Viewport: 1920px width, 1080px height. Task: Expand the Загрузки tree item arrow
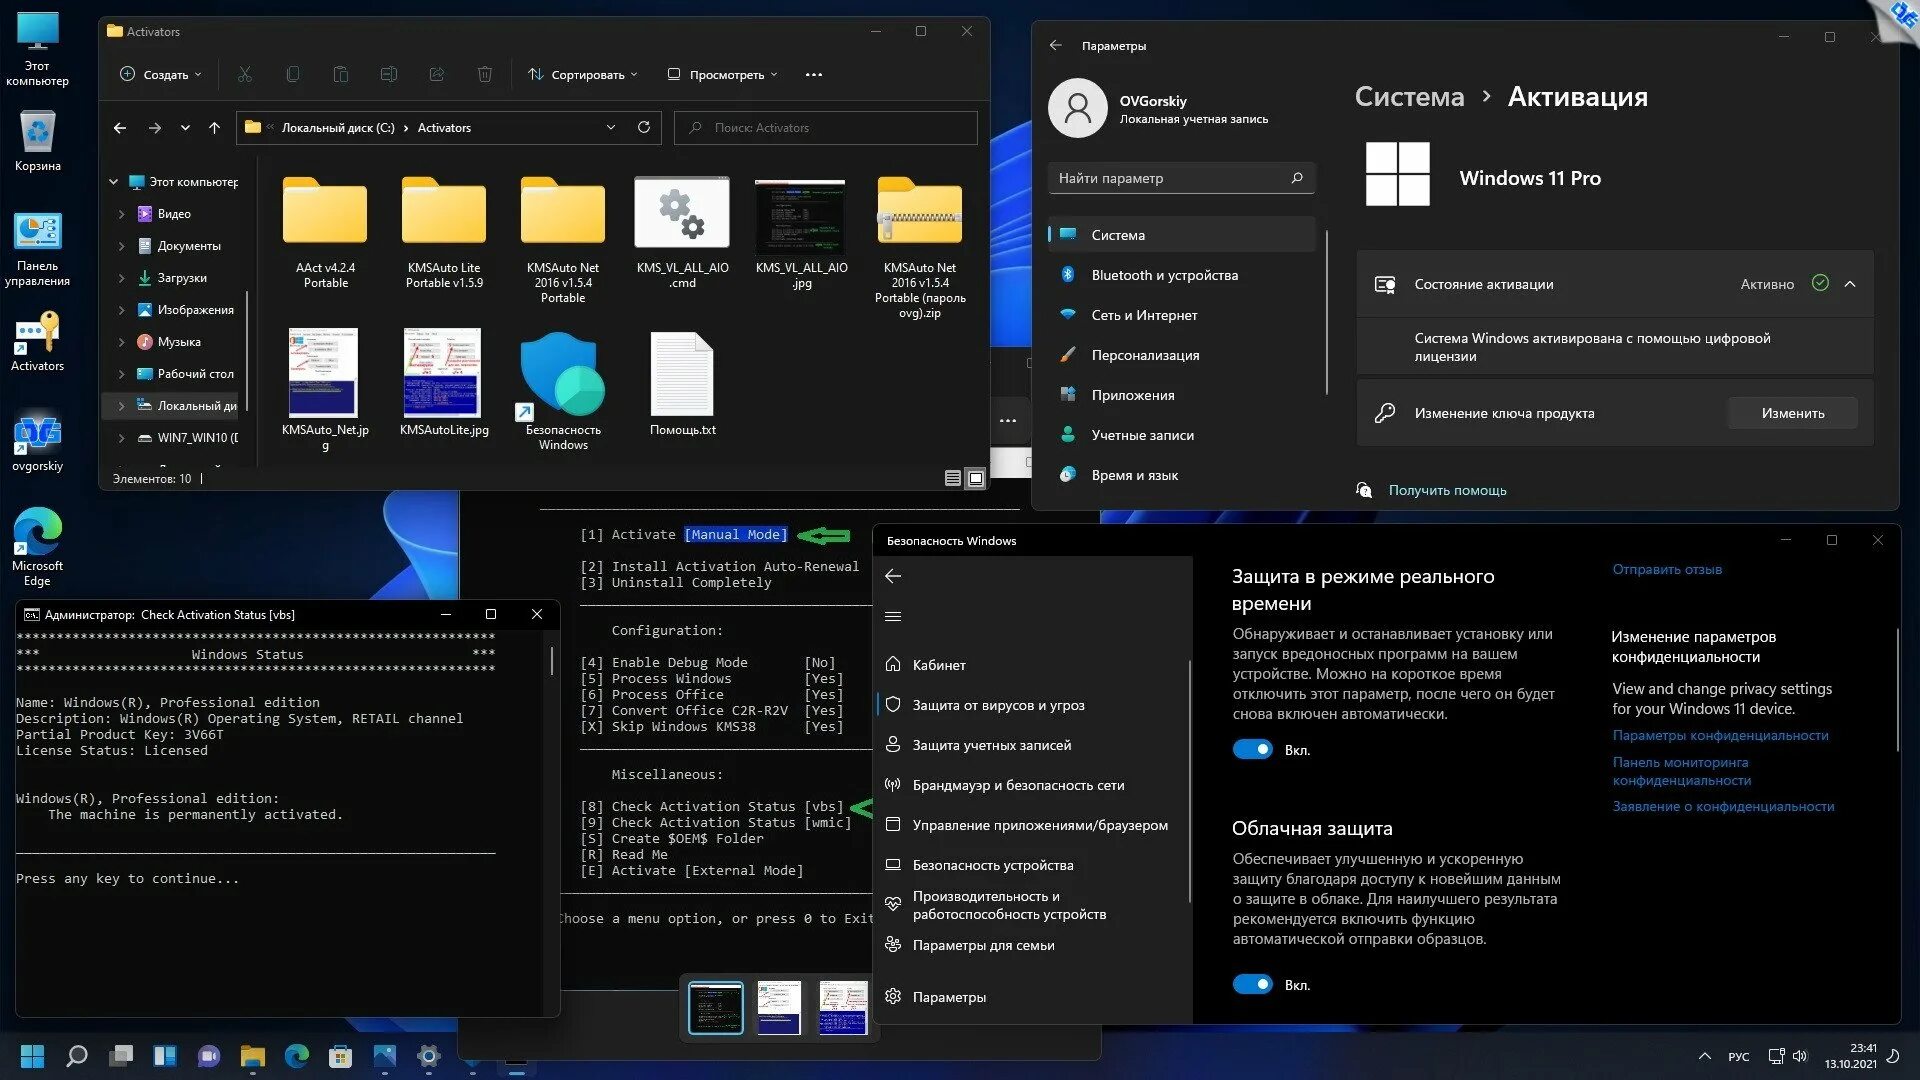tap(121, 278)
